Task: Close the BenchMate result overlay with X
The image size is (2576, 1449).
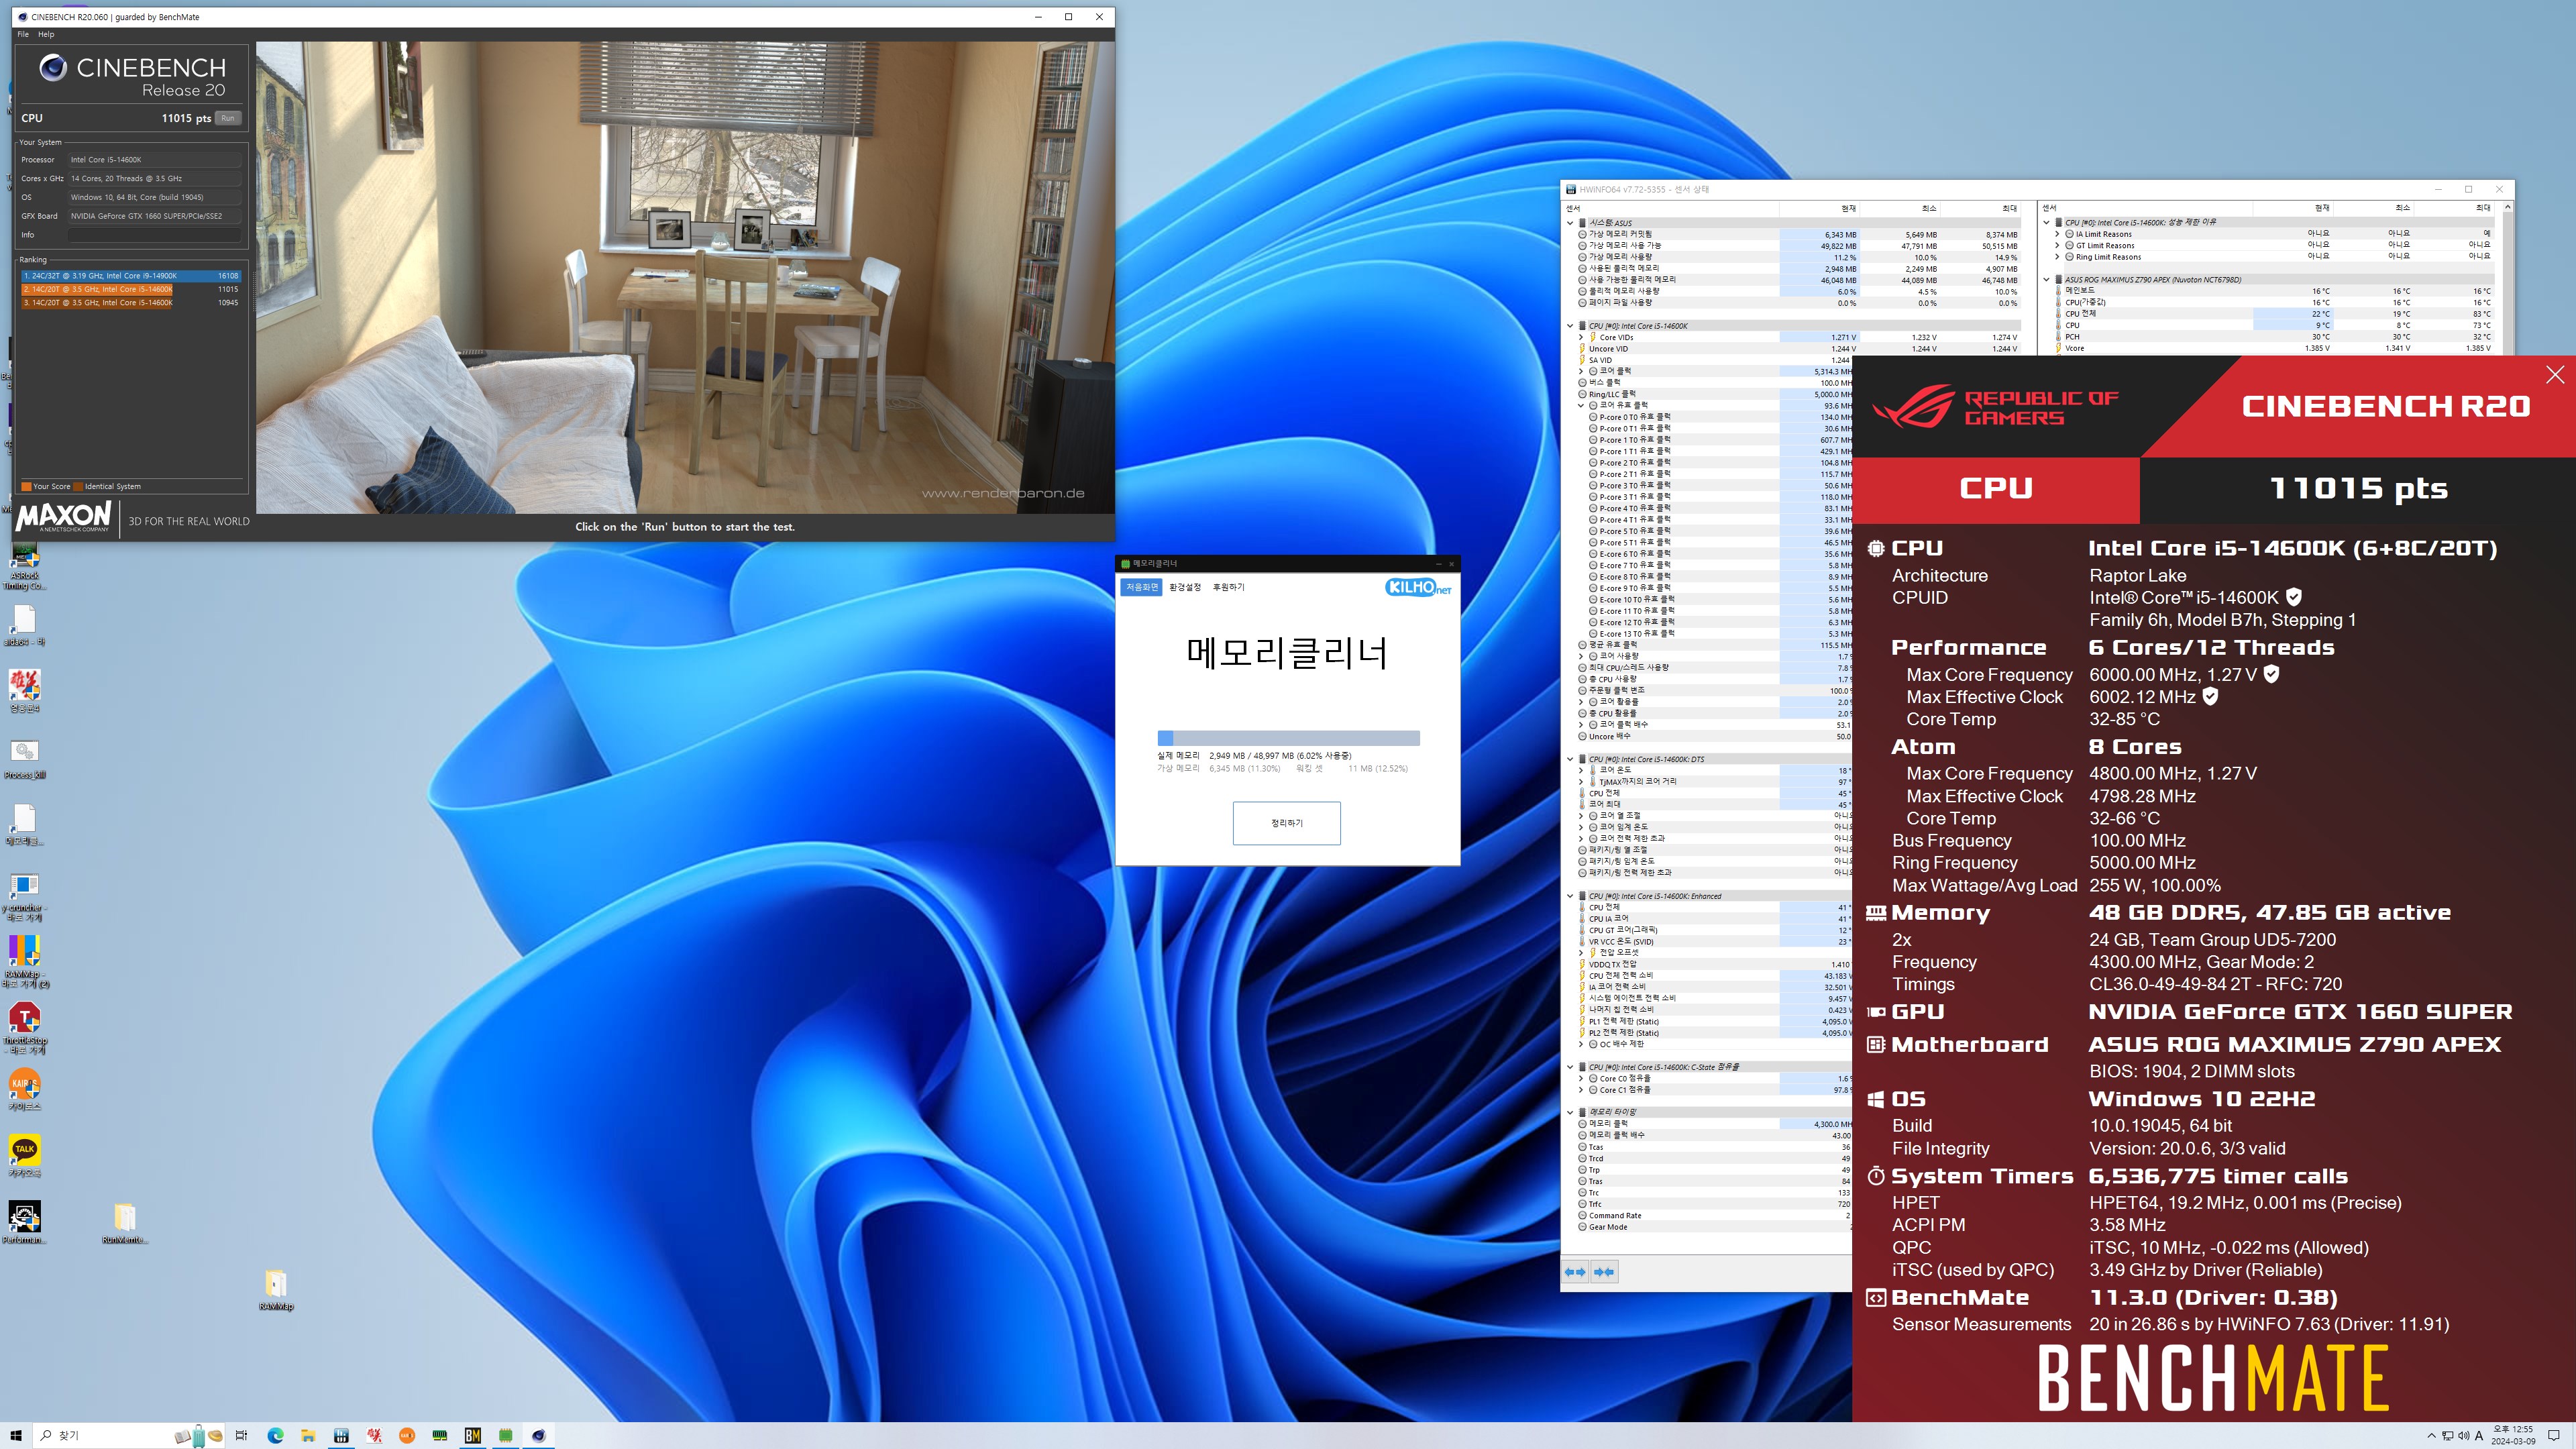Action: click(x=2555, y=375)
